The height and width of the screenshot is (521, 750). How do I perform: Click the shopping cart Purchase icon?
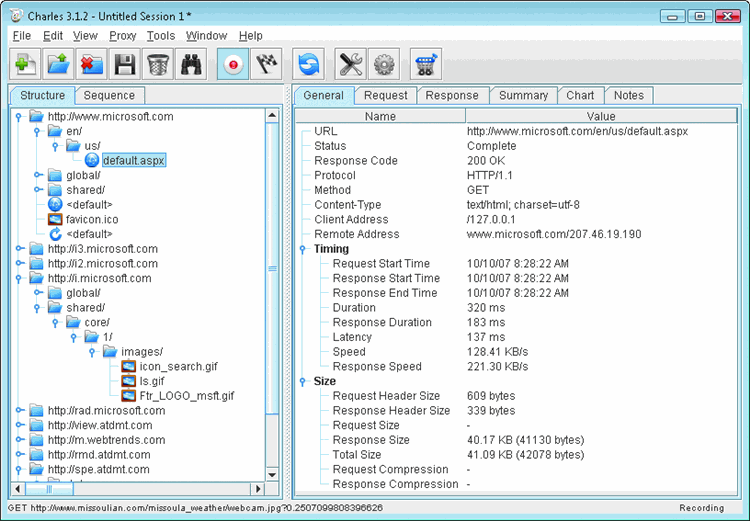tap(426, 64)
